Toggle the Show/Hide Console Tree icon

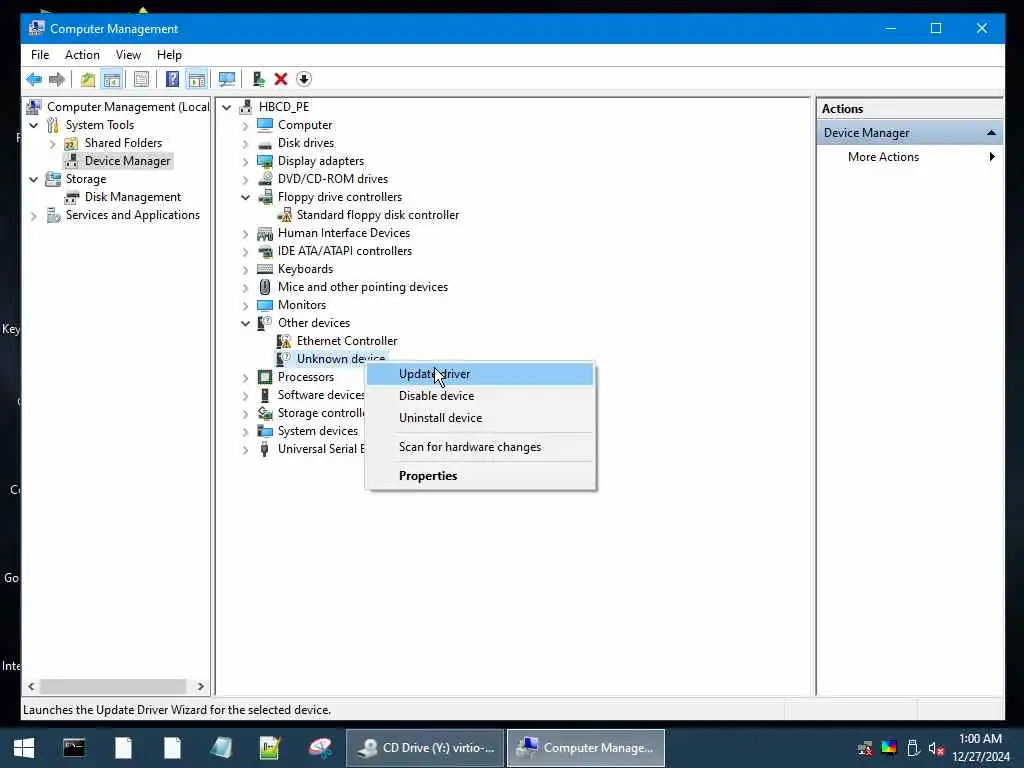tap(112, 80)
